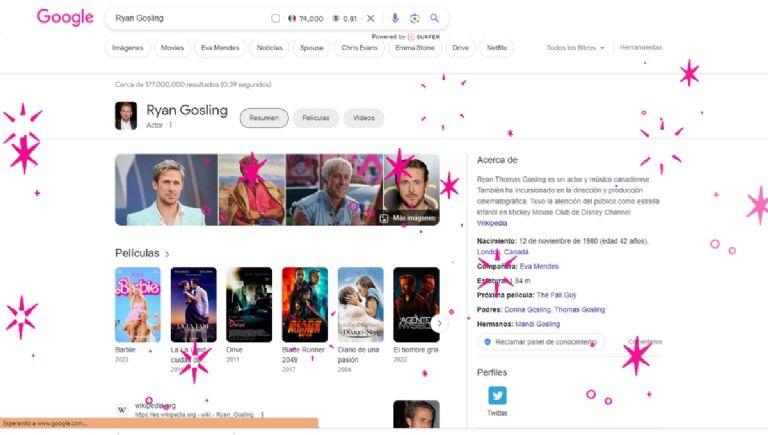The image size is (768, 435).
Task: Open Google Lens image search icon
Action: pos(415,18)
